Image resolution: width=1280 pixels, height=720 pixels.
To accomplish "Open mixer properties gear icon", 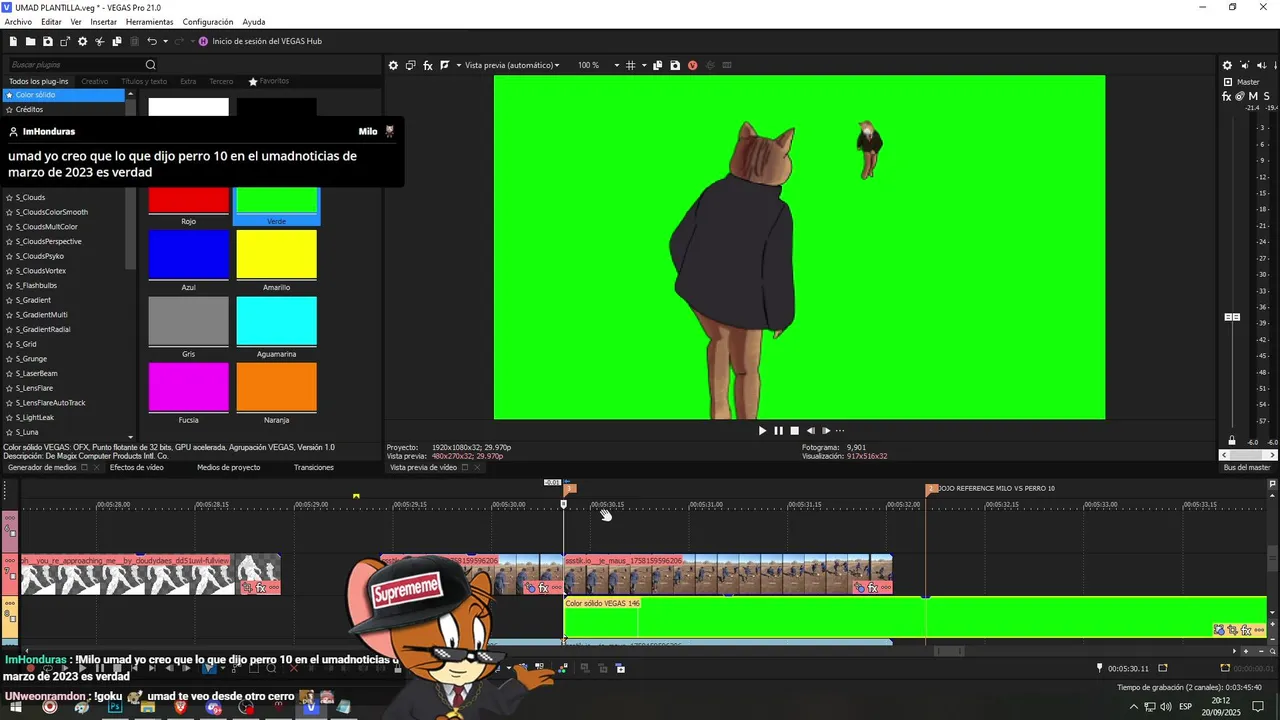I will pos(1227,66).
